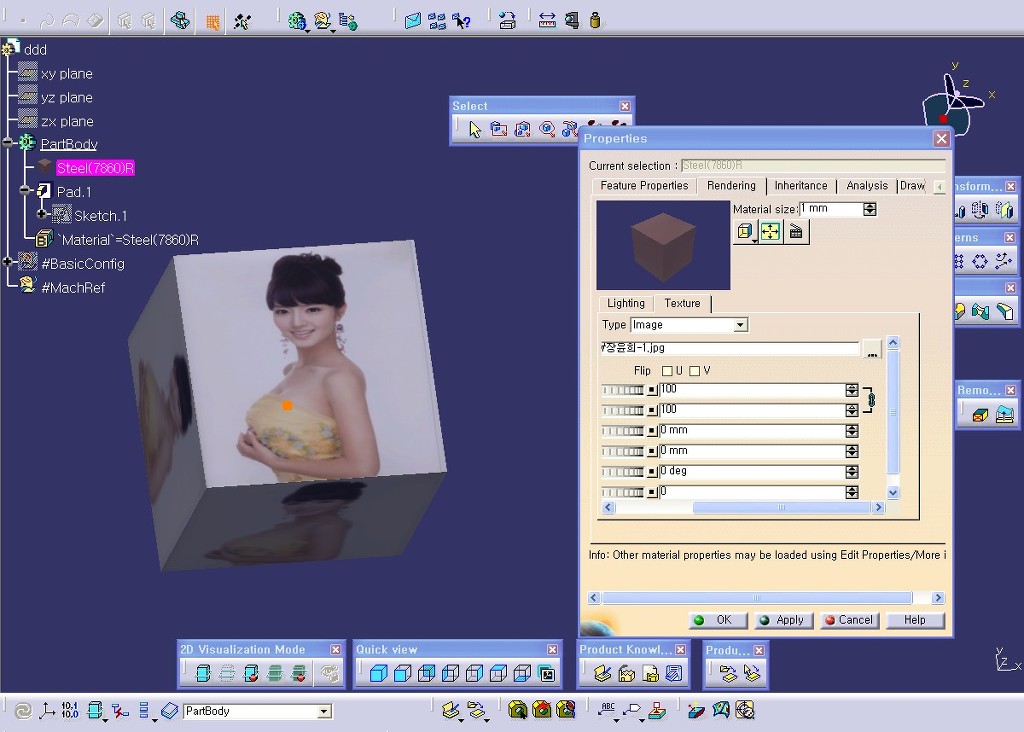1024x732 pixels.
Task: Expand the #BasicConfig tree node
Action: [x=8, y=263]
